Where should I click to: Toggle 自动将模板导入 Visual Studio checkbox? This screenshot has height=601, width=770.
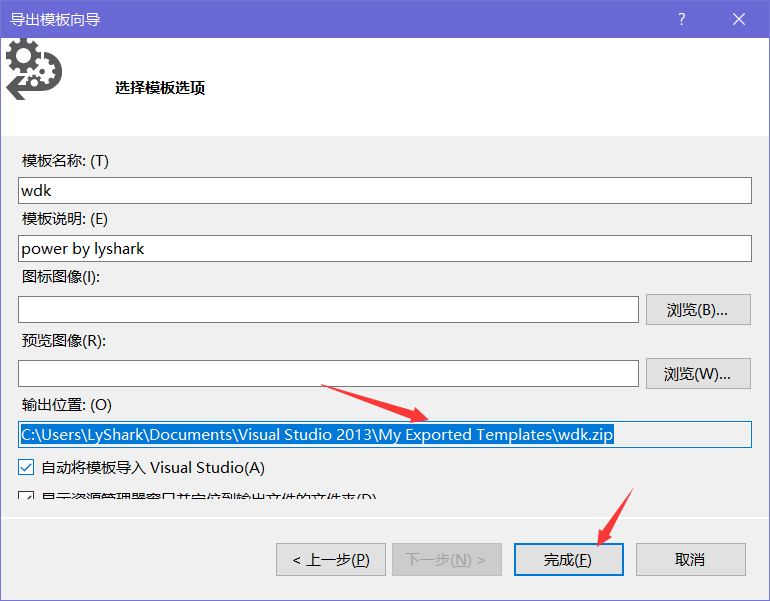[26, 467]
